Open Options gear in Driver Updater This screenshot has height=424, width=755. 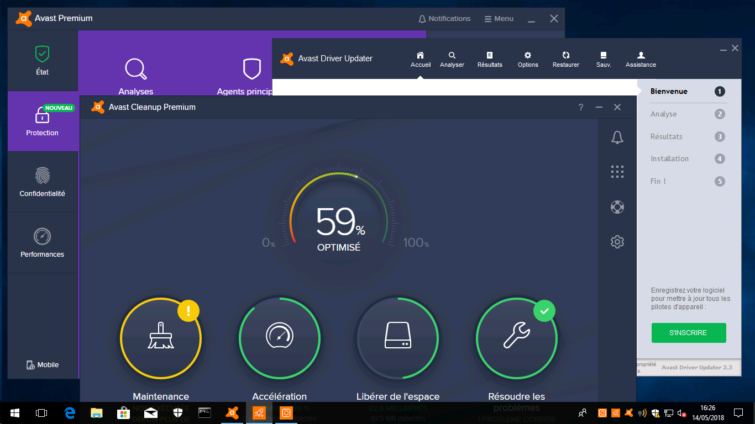tap(528, 60)
